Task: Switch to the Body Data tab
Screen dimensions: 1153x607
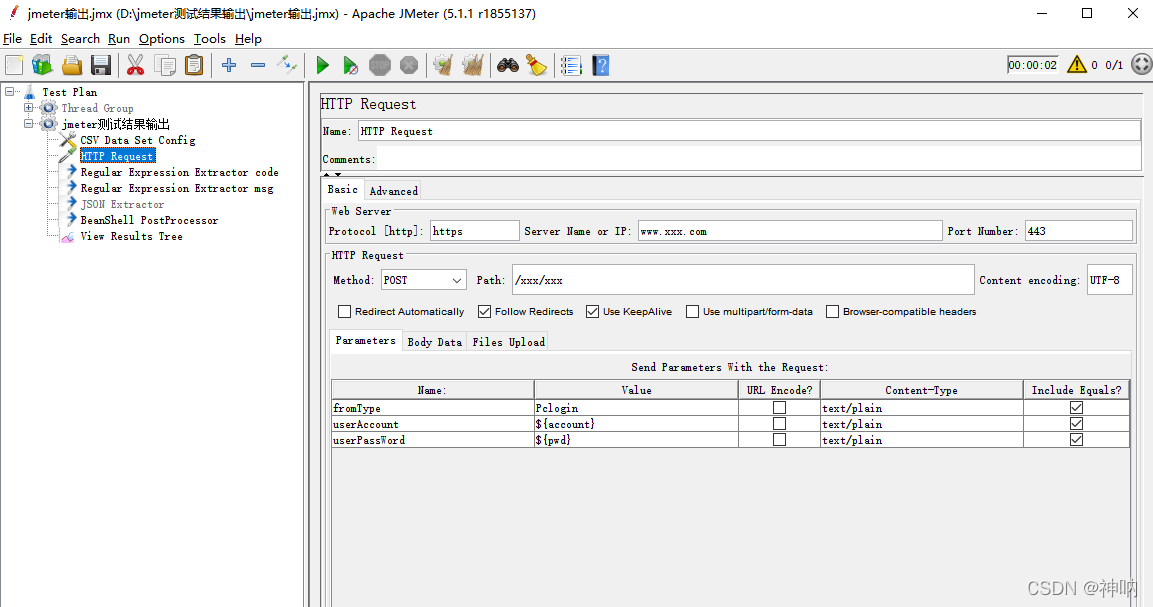Action: 435,342
